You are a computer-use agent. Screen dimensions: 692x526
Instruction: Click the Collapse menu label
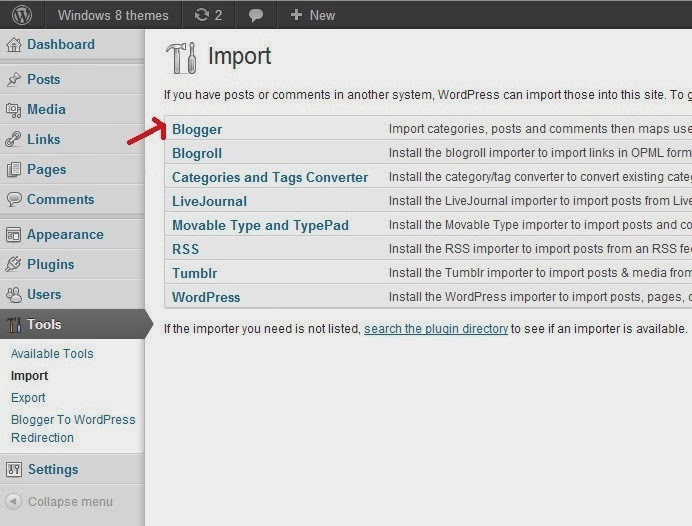70,502
